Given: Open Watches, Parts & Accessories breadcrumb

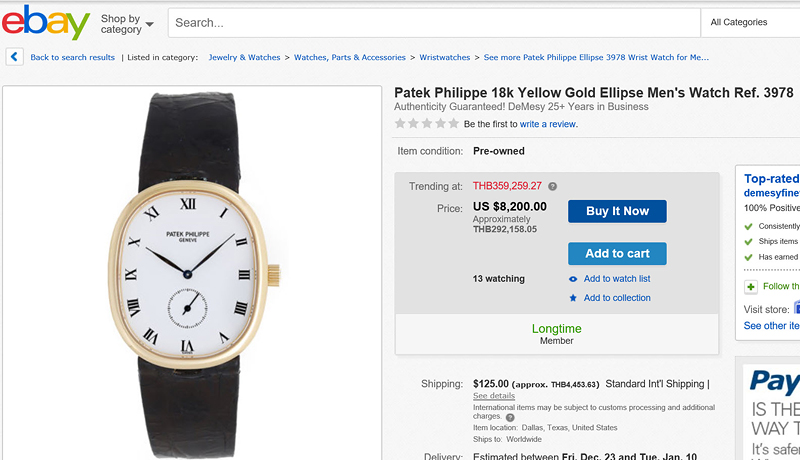Looking at the screenshot, I should click(x=350, y=58).
